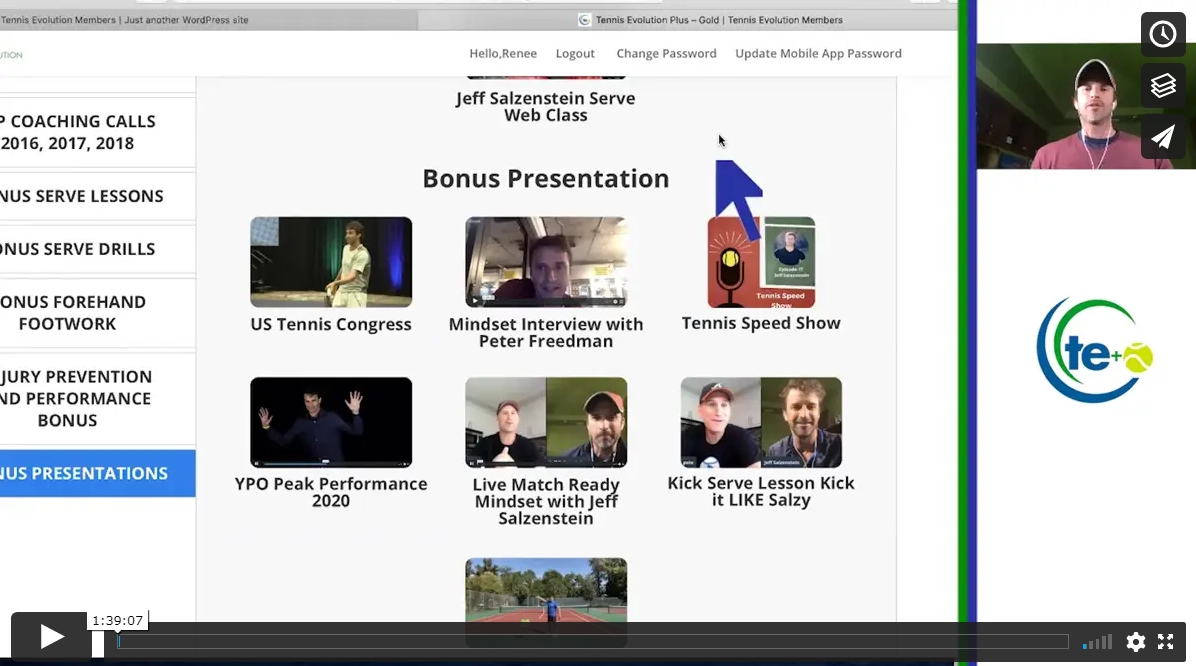1196x666 pixels.
Task: Open the video settings gear
Action: (1136, 642)
